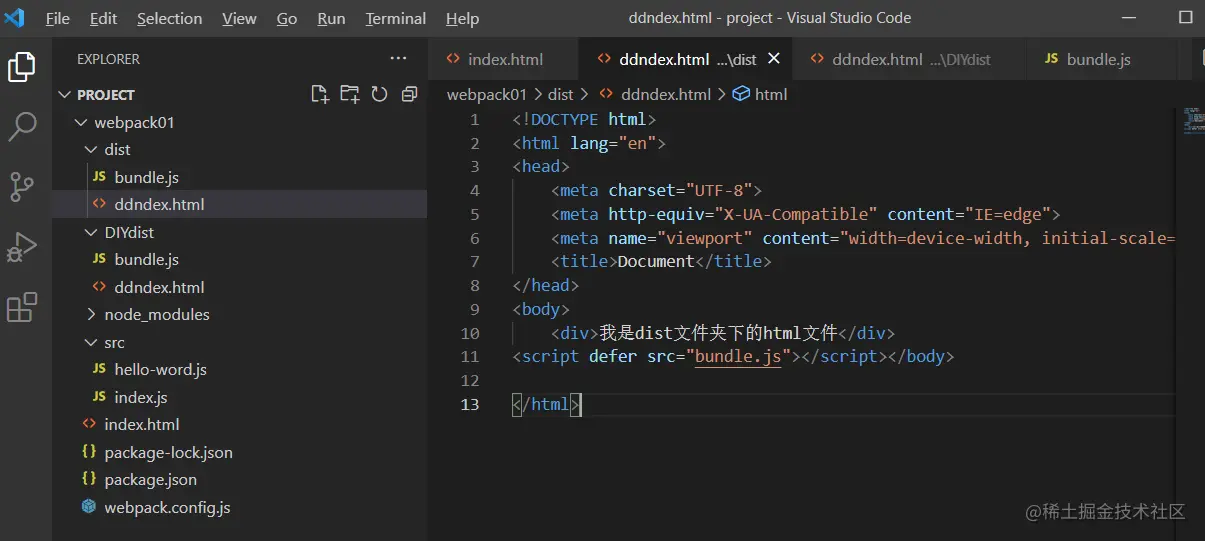Click JS icon of hello-word.js

pos(99,369)
